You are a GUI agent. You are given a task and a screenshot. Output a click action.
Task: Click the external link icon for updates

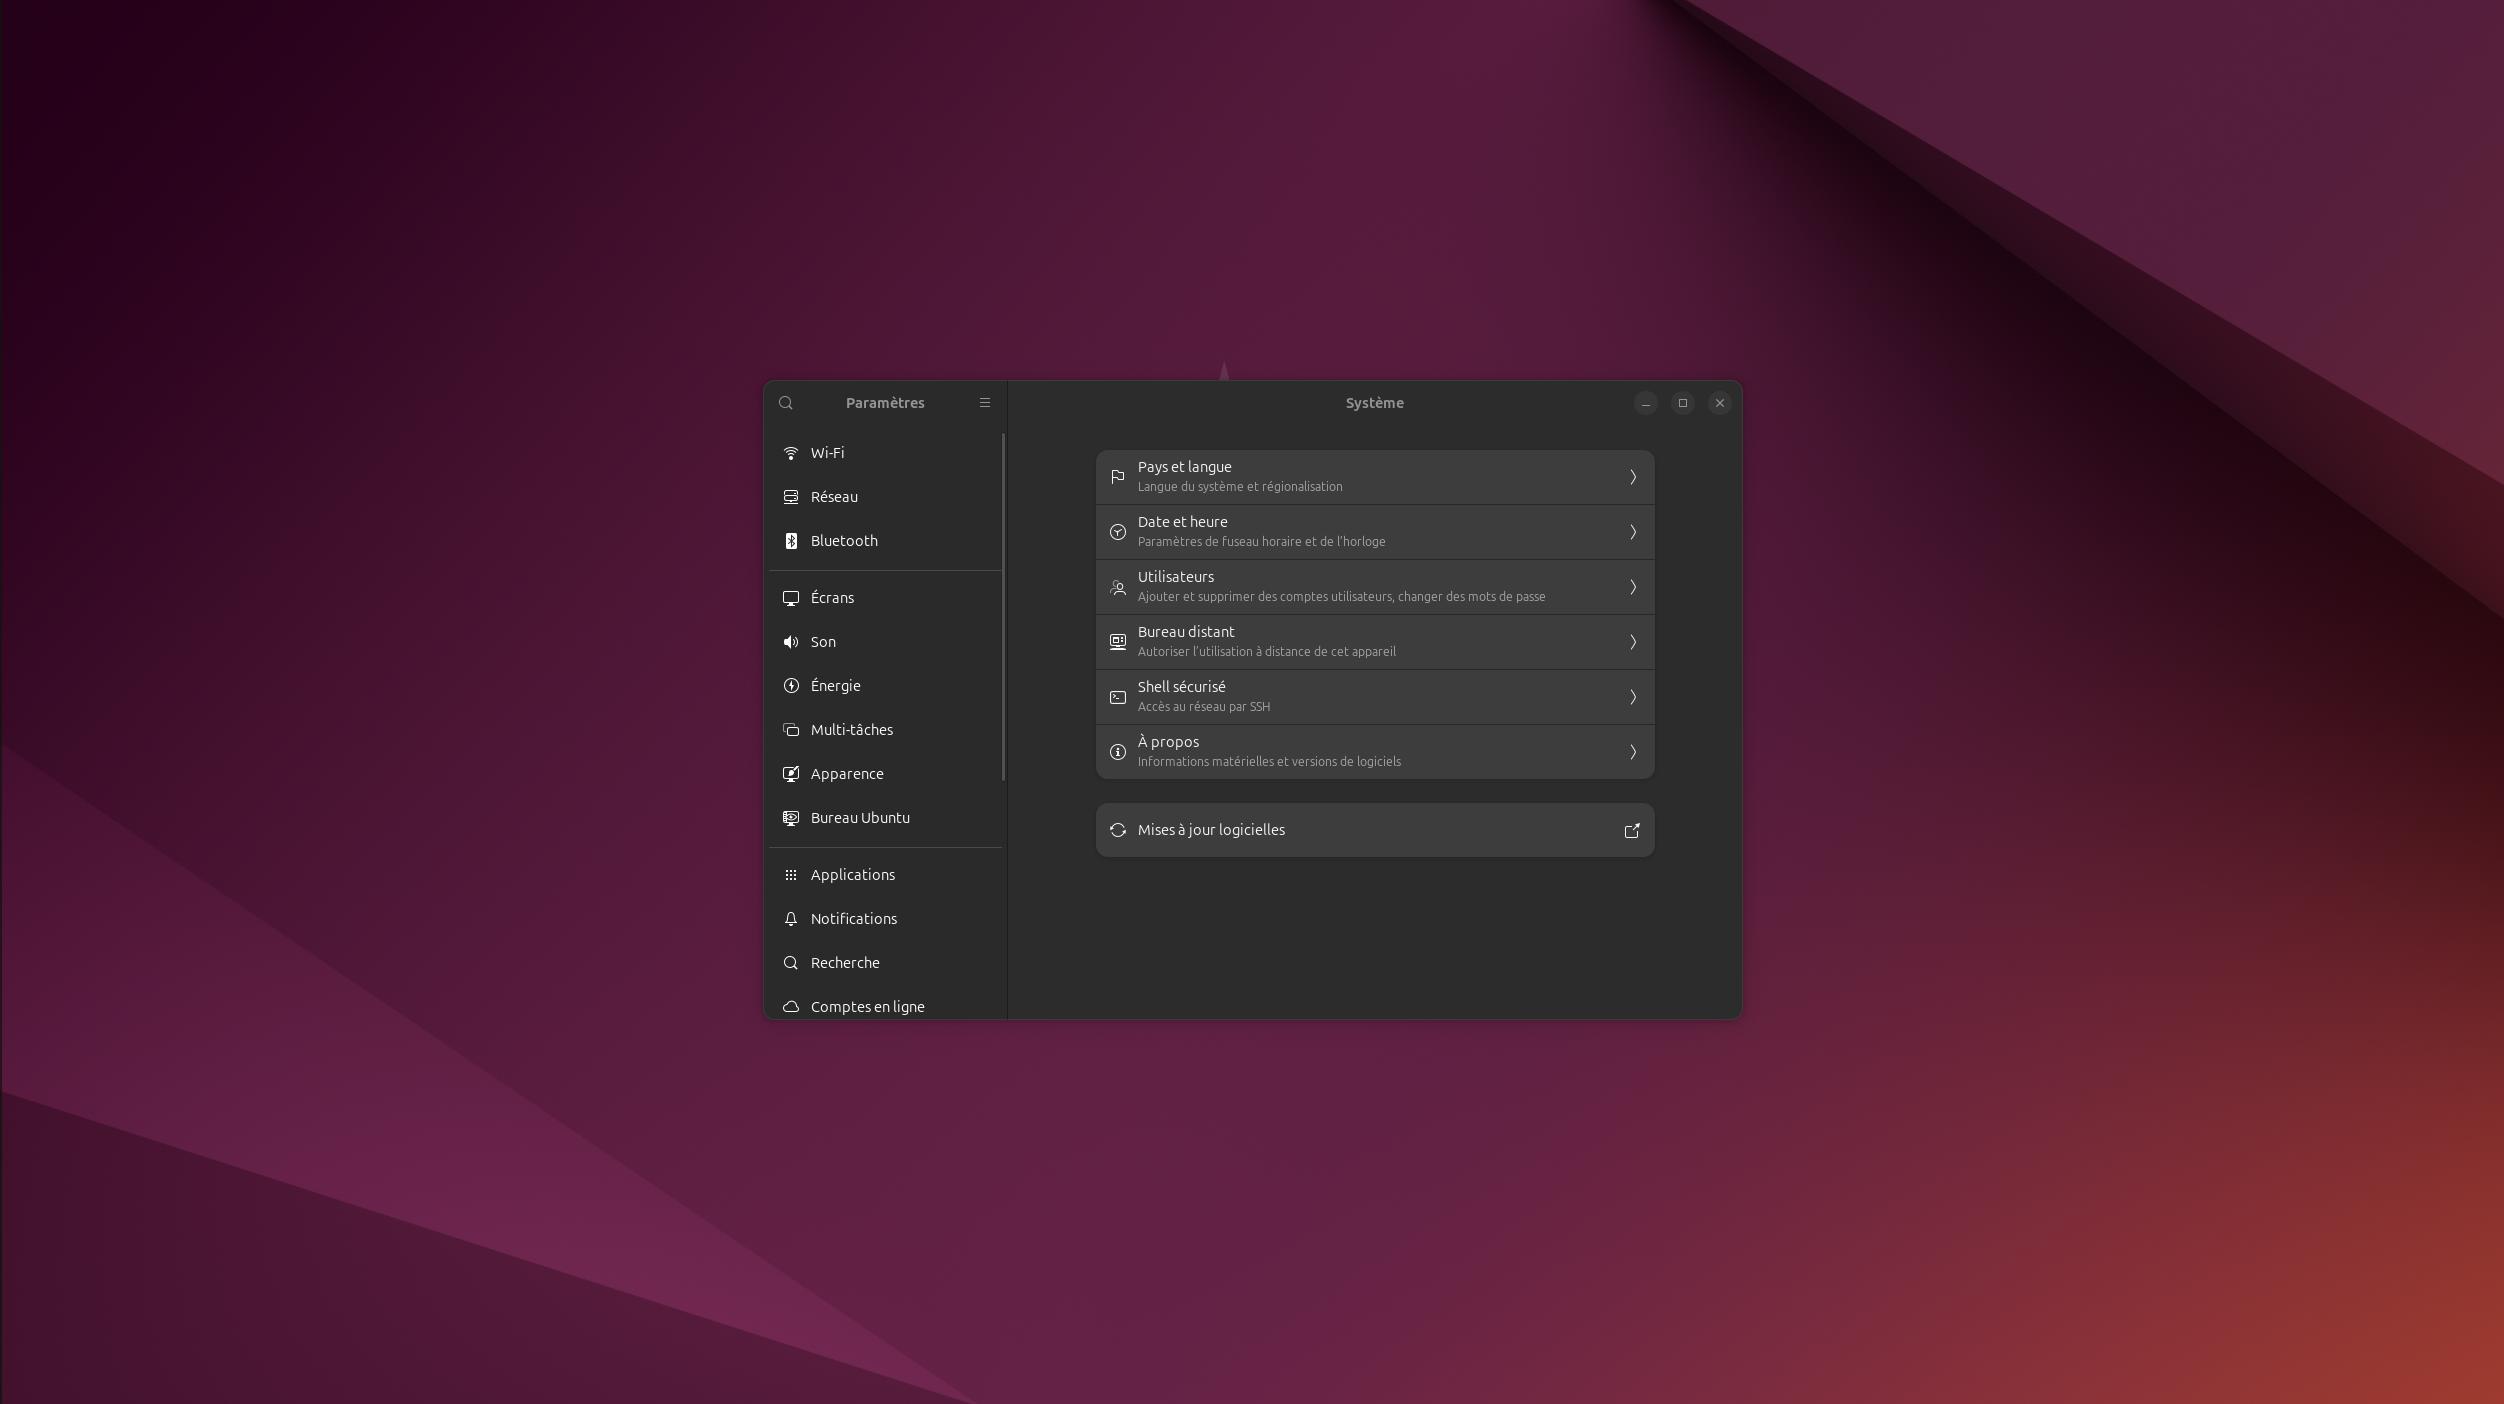[x=1632, y=830]
